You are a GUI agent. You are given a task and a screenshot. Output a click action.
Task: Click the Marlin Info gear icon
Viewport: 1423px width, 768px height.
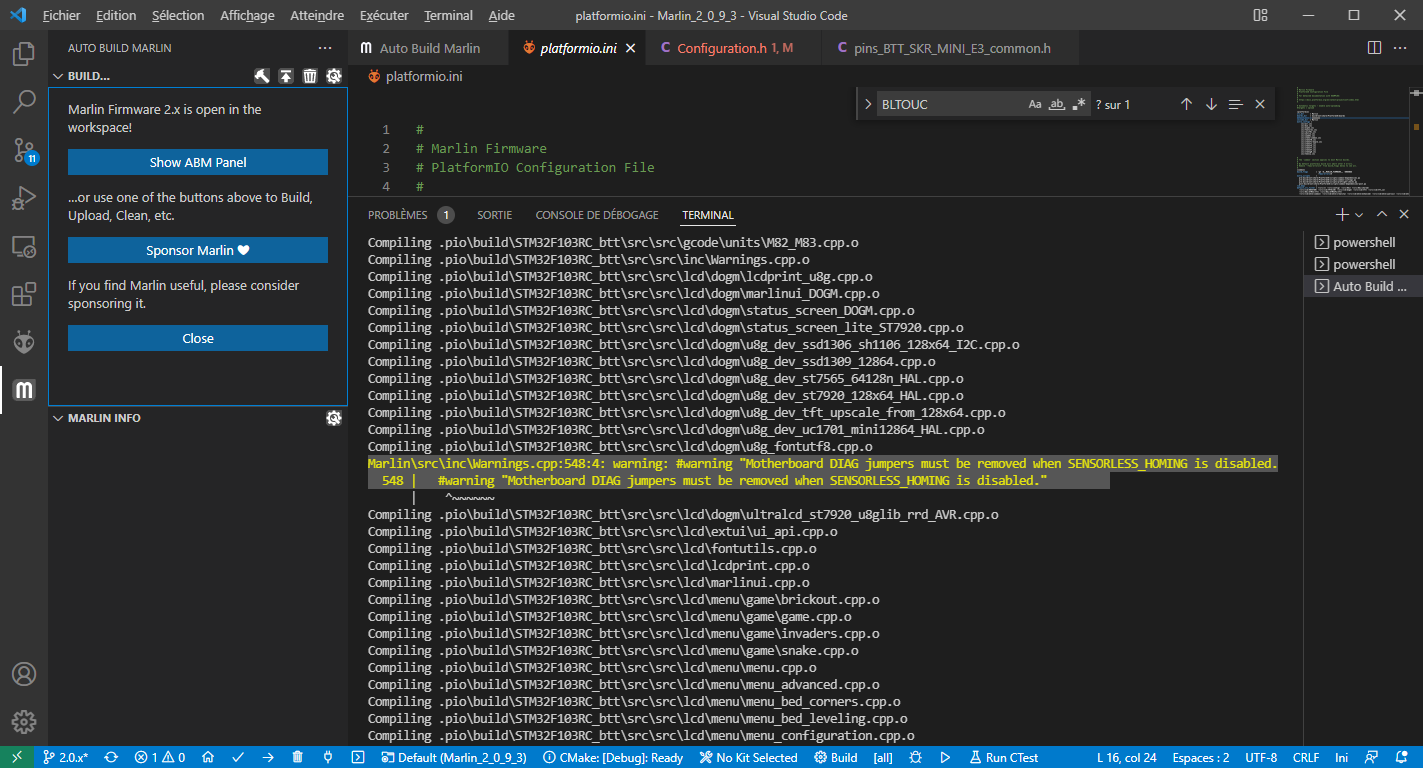334,418
